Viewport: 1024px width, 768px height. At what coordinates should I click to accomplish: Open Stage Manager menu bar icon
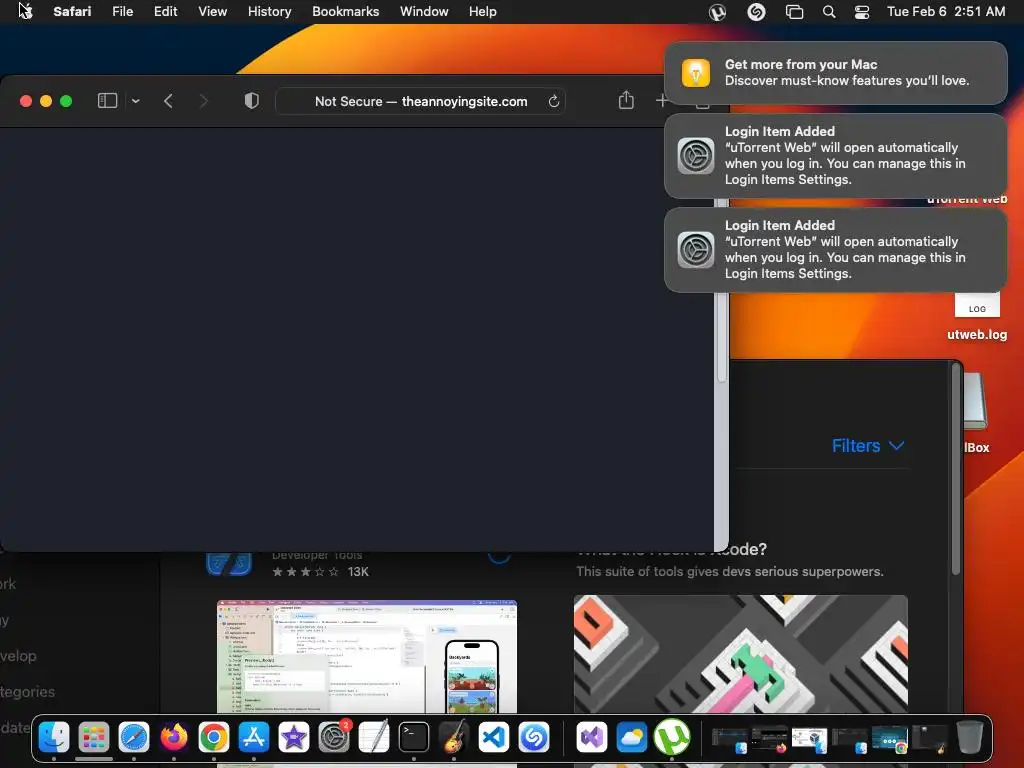794,12
